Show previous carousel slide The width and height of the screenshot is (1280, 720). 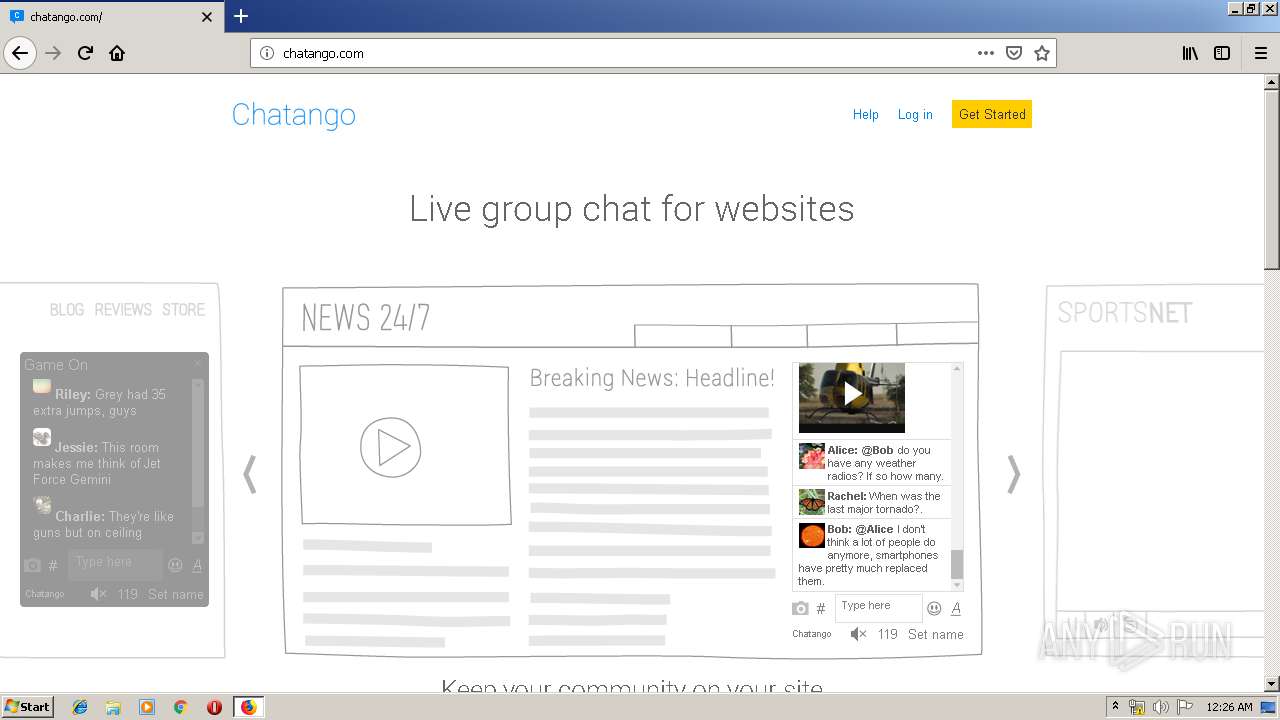point(250,474)
